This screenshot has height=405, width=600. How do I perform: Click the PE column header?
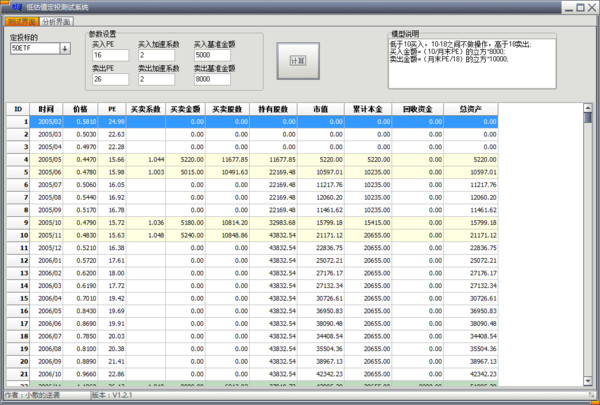(112, 109)
